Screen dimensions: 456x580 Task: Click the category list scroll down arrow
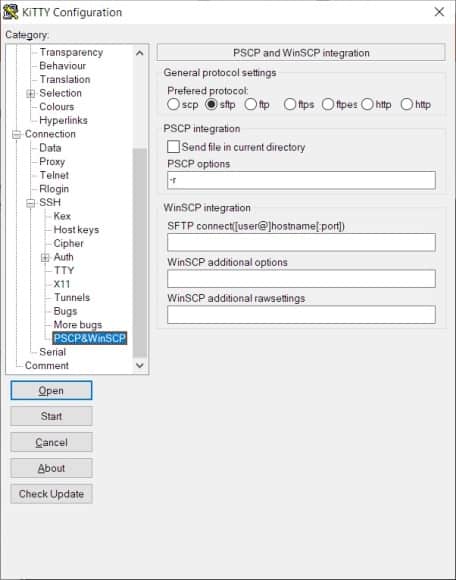click(x=140, y=365)
